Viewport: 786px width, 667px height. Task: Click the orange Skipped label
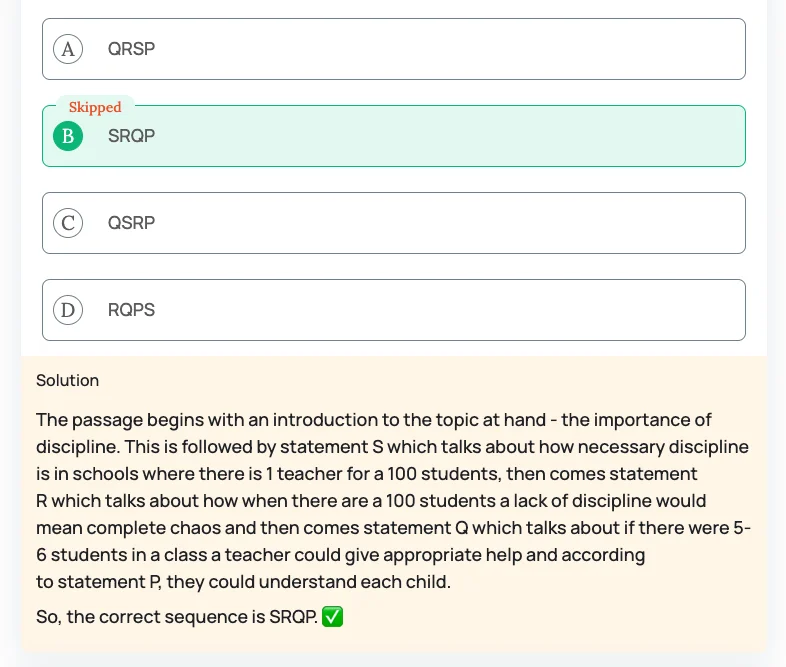pos(95,107)
